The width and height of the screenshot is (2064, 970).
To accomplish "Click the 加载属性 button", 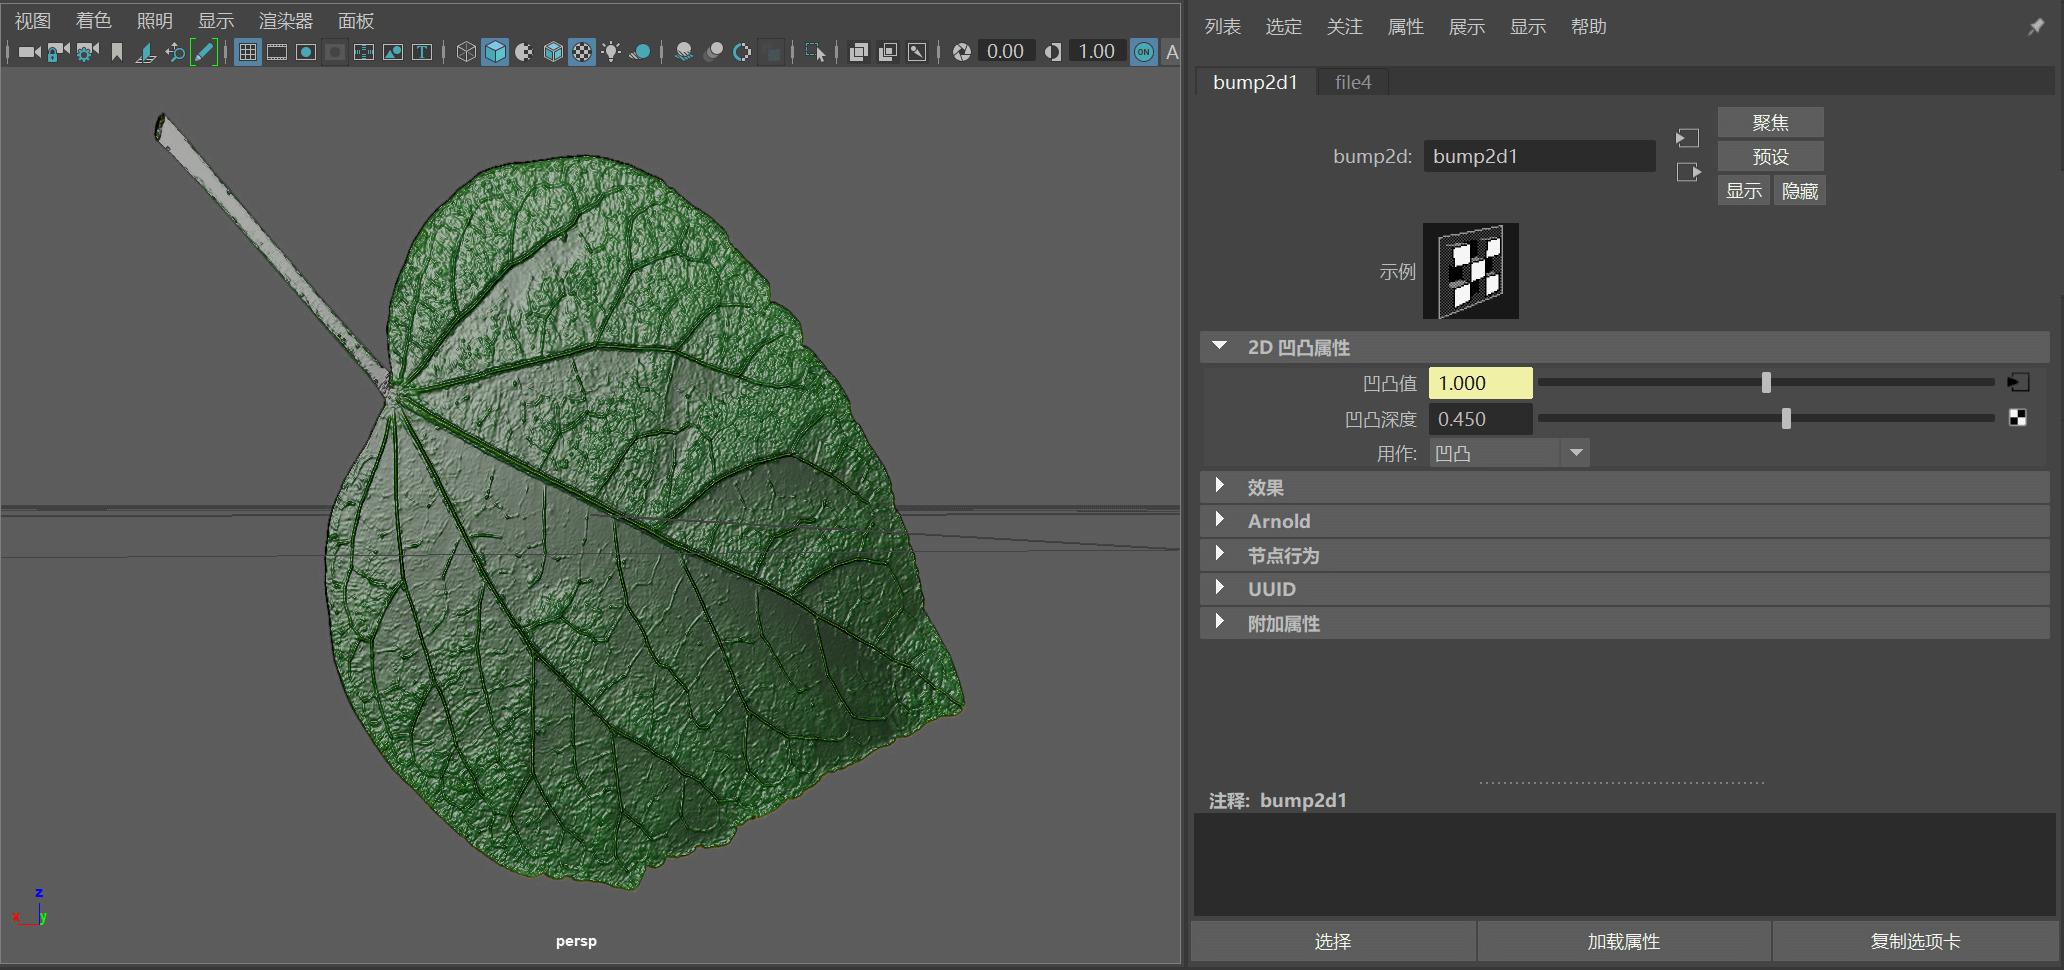I will tap(1624, 941).
